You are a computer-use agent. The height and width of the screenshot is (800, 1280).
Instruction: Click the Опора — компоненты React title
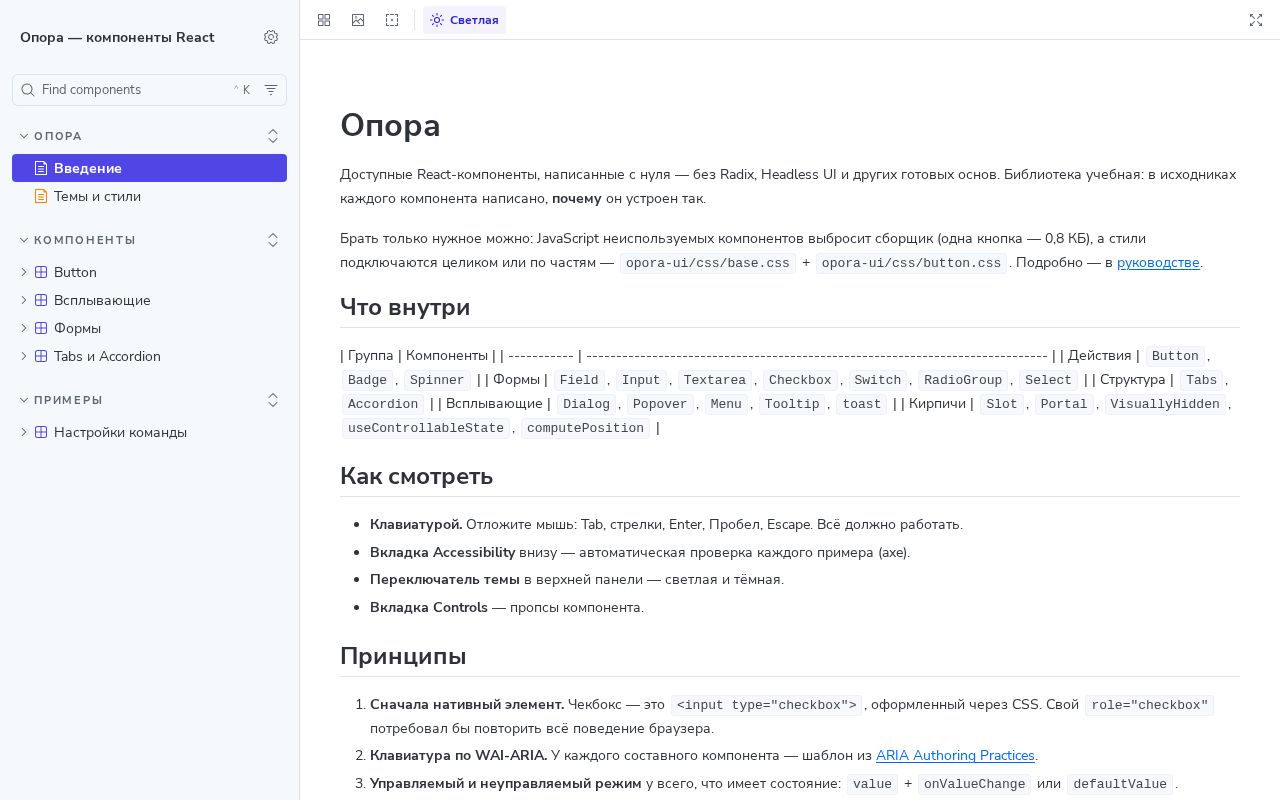tap(117, 37)
